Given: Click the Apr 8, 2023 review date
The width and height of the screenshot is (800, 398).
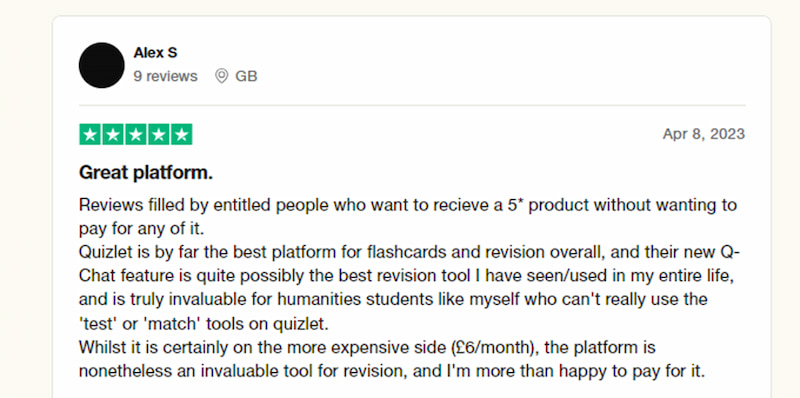Looking at the screenshot, I should (x=704, y=134).
